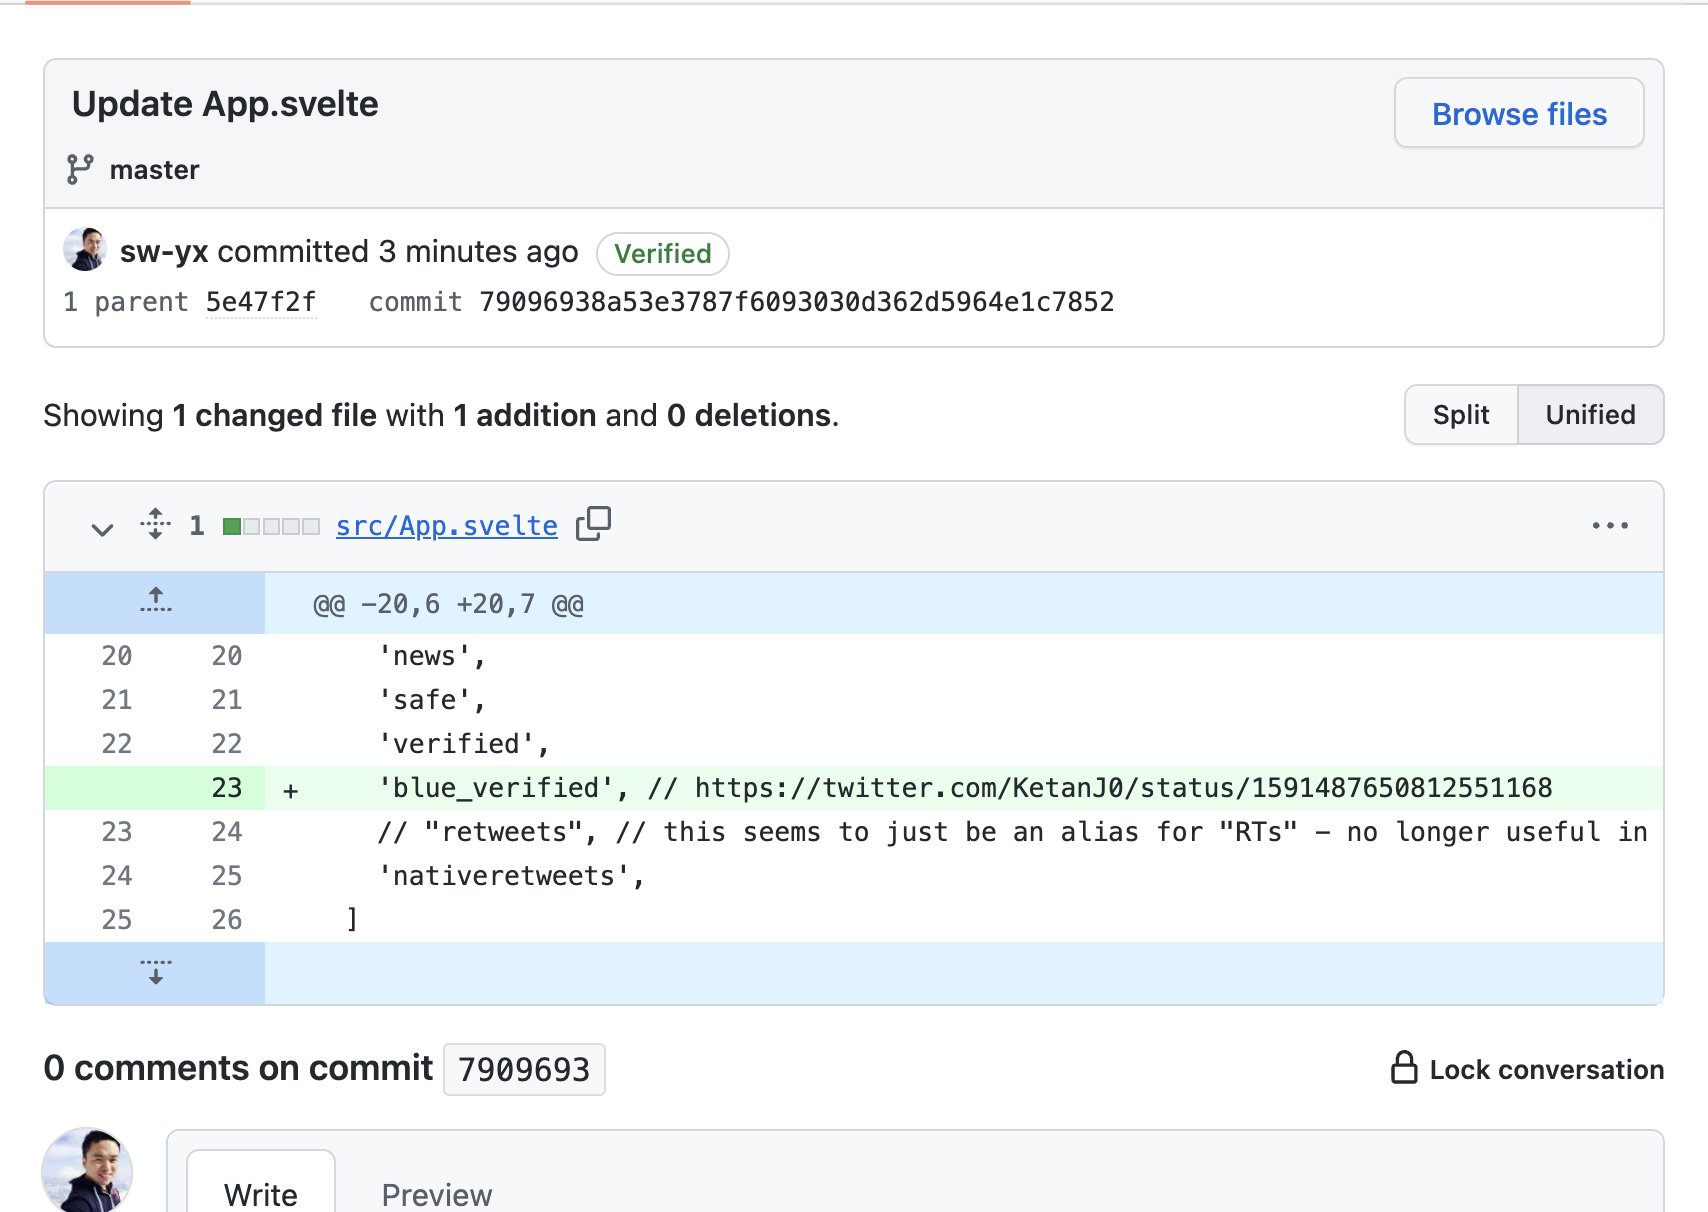The height and width of the screenshot is (1212, 1708).
Task: Open the master branch link
Action: click(x=154, y=170)
